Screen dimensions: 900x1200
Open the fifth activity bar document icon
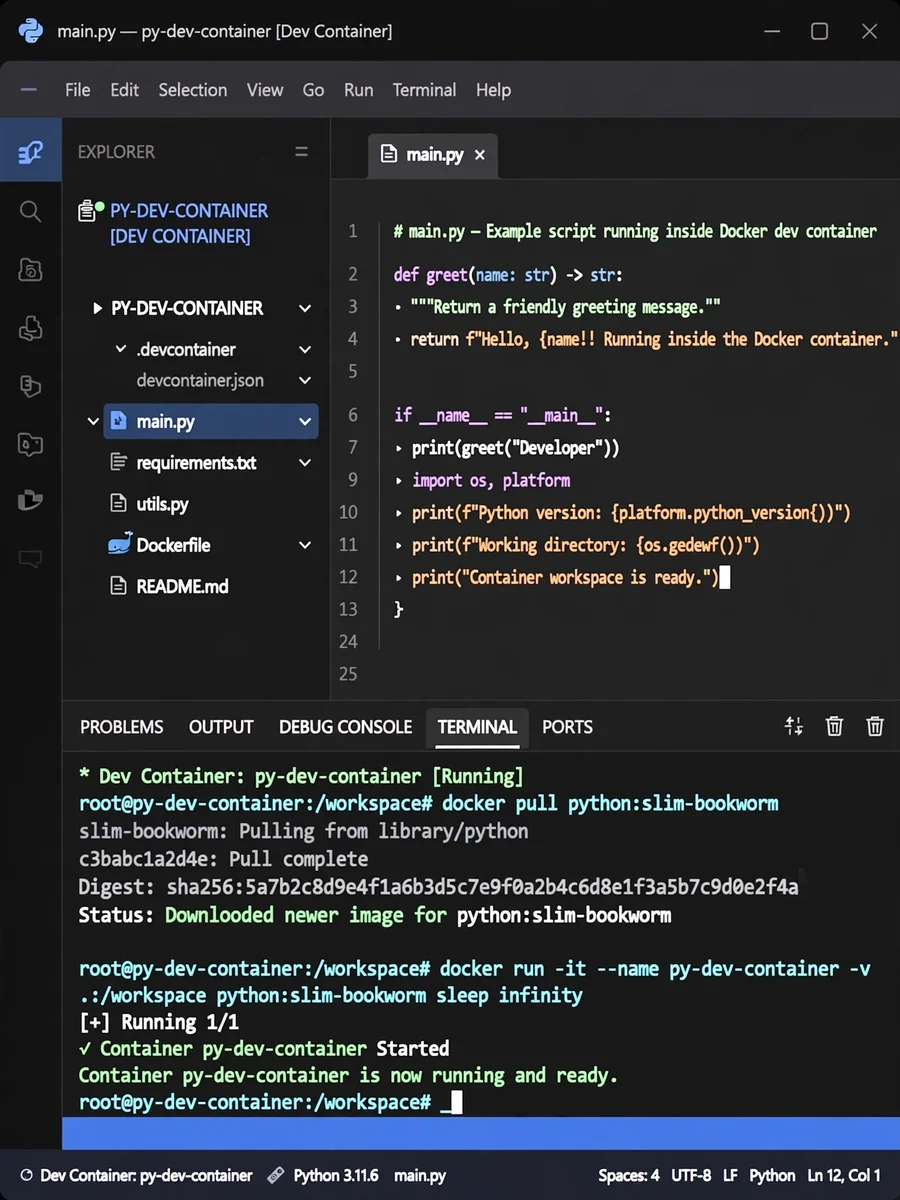click(x=30, y=385)
